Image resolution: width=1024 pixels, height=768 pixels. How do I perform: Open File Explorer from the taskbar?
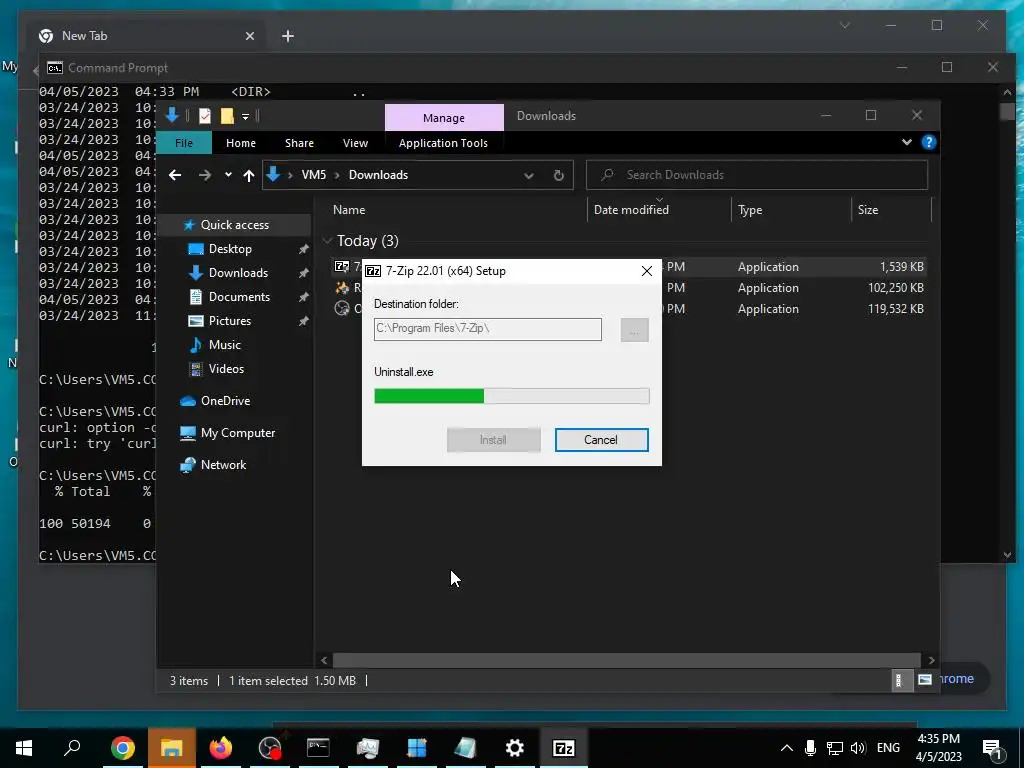[171, 748]
